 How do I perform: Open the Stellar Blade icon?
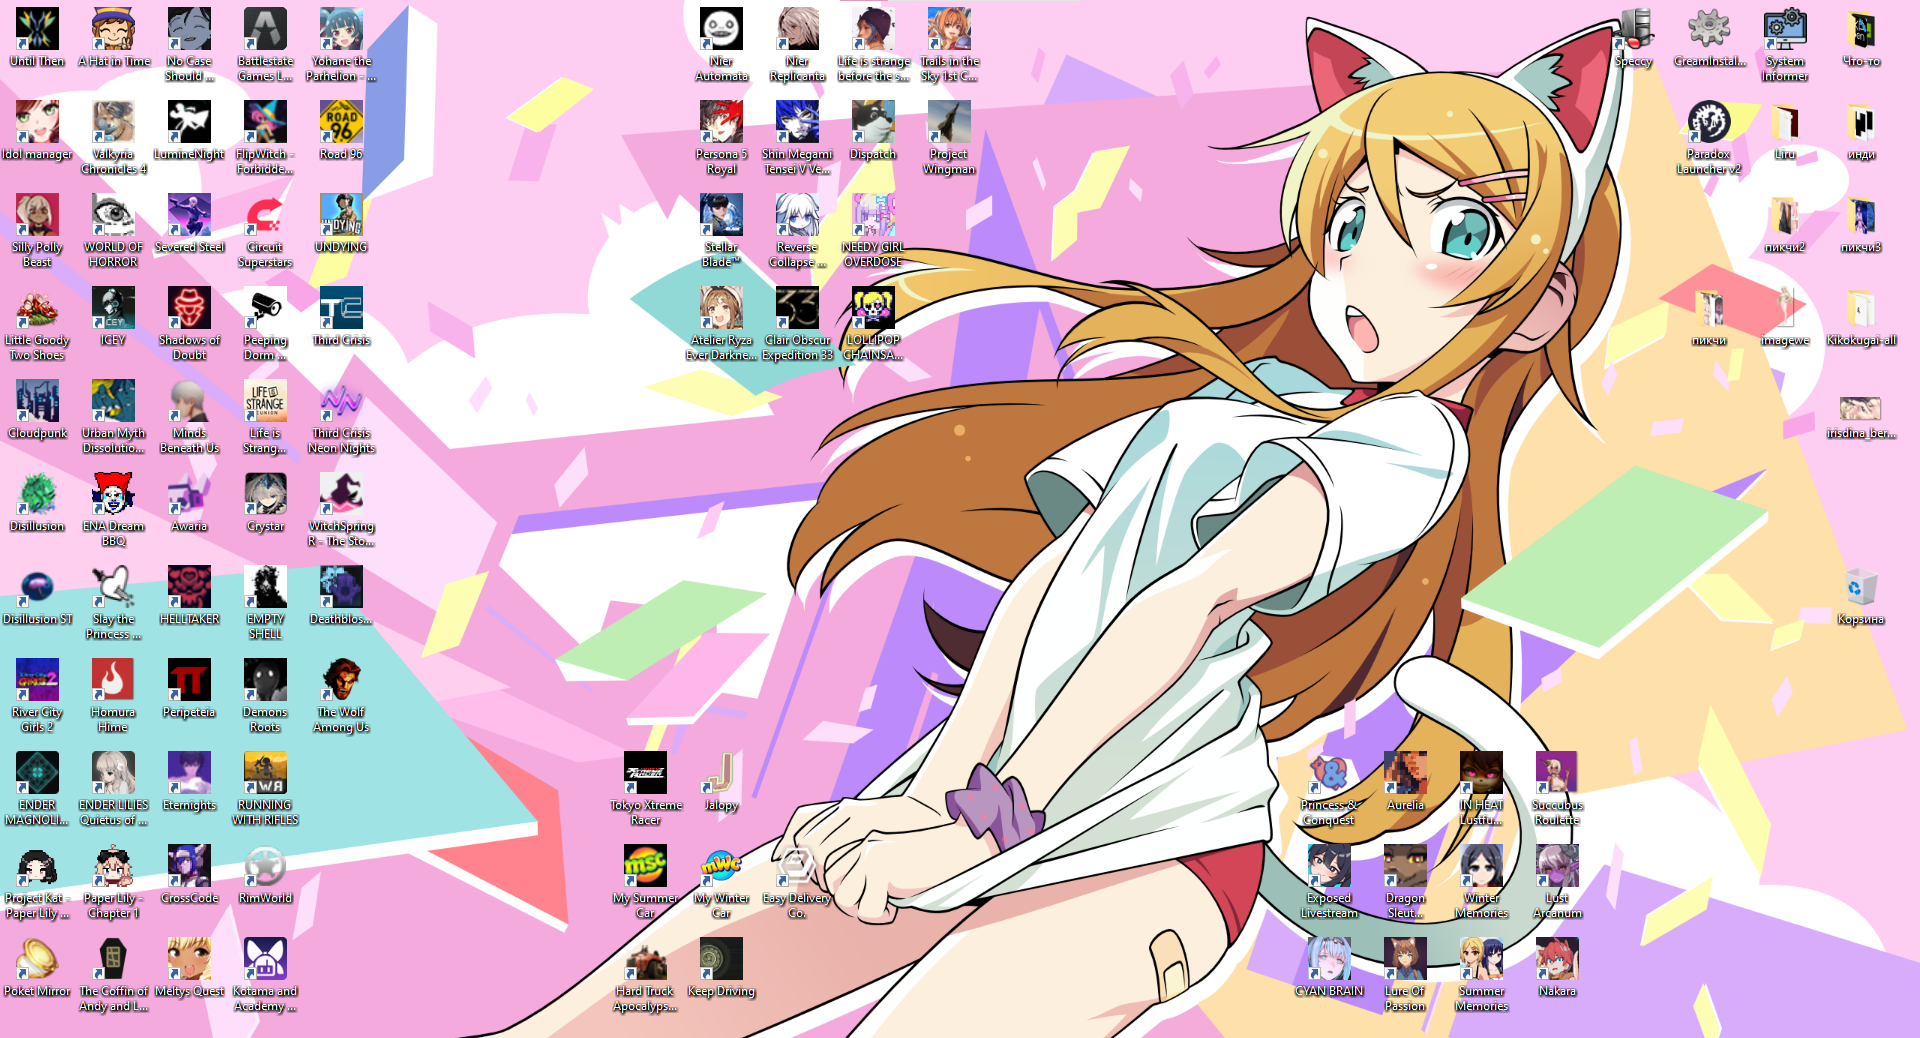(721, 231)
